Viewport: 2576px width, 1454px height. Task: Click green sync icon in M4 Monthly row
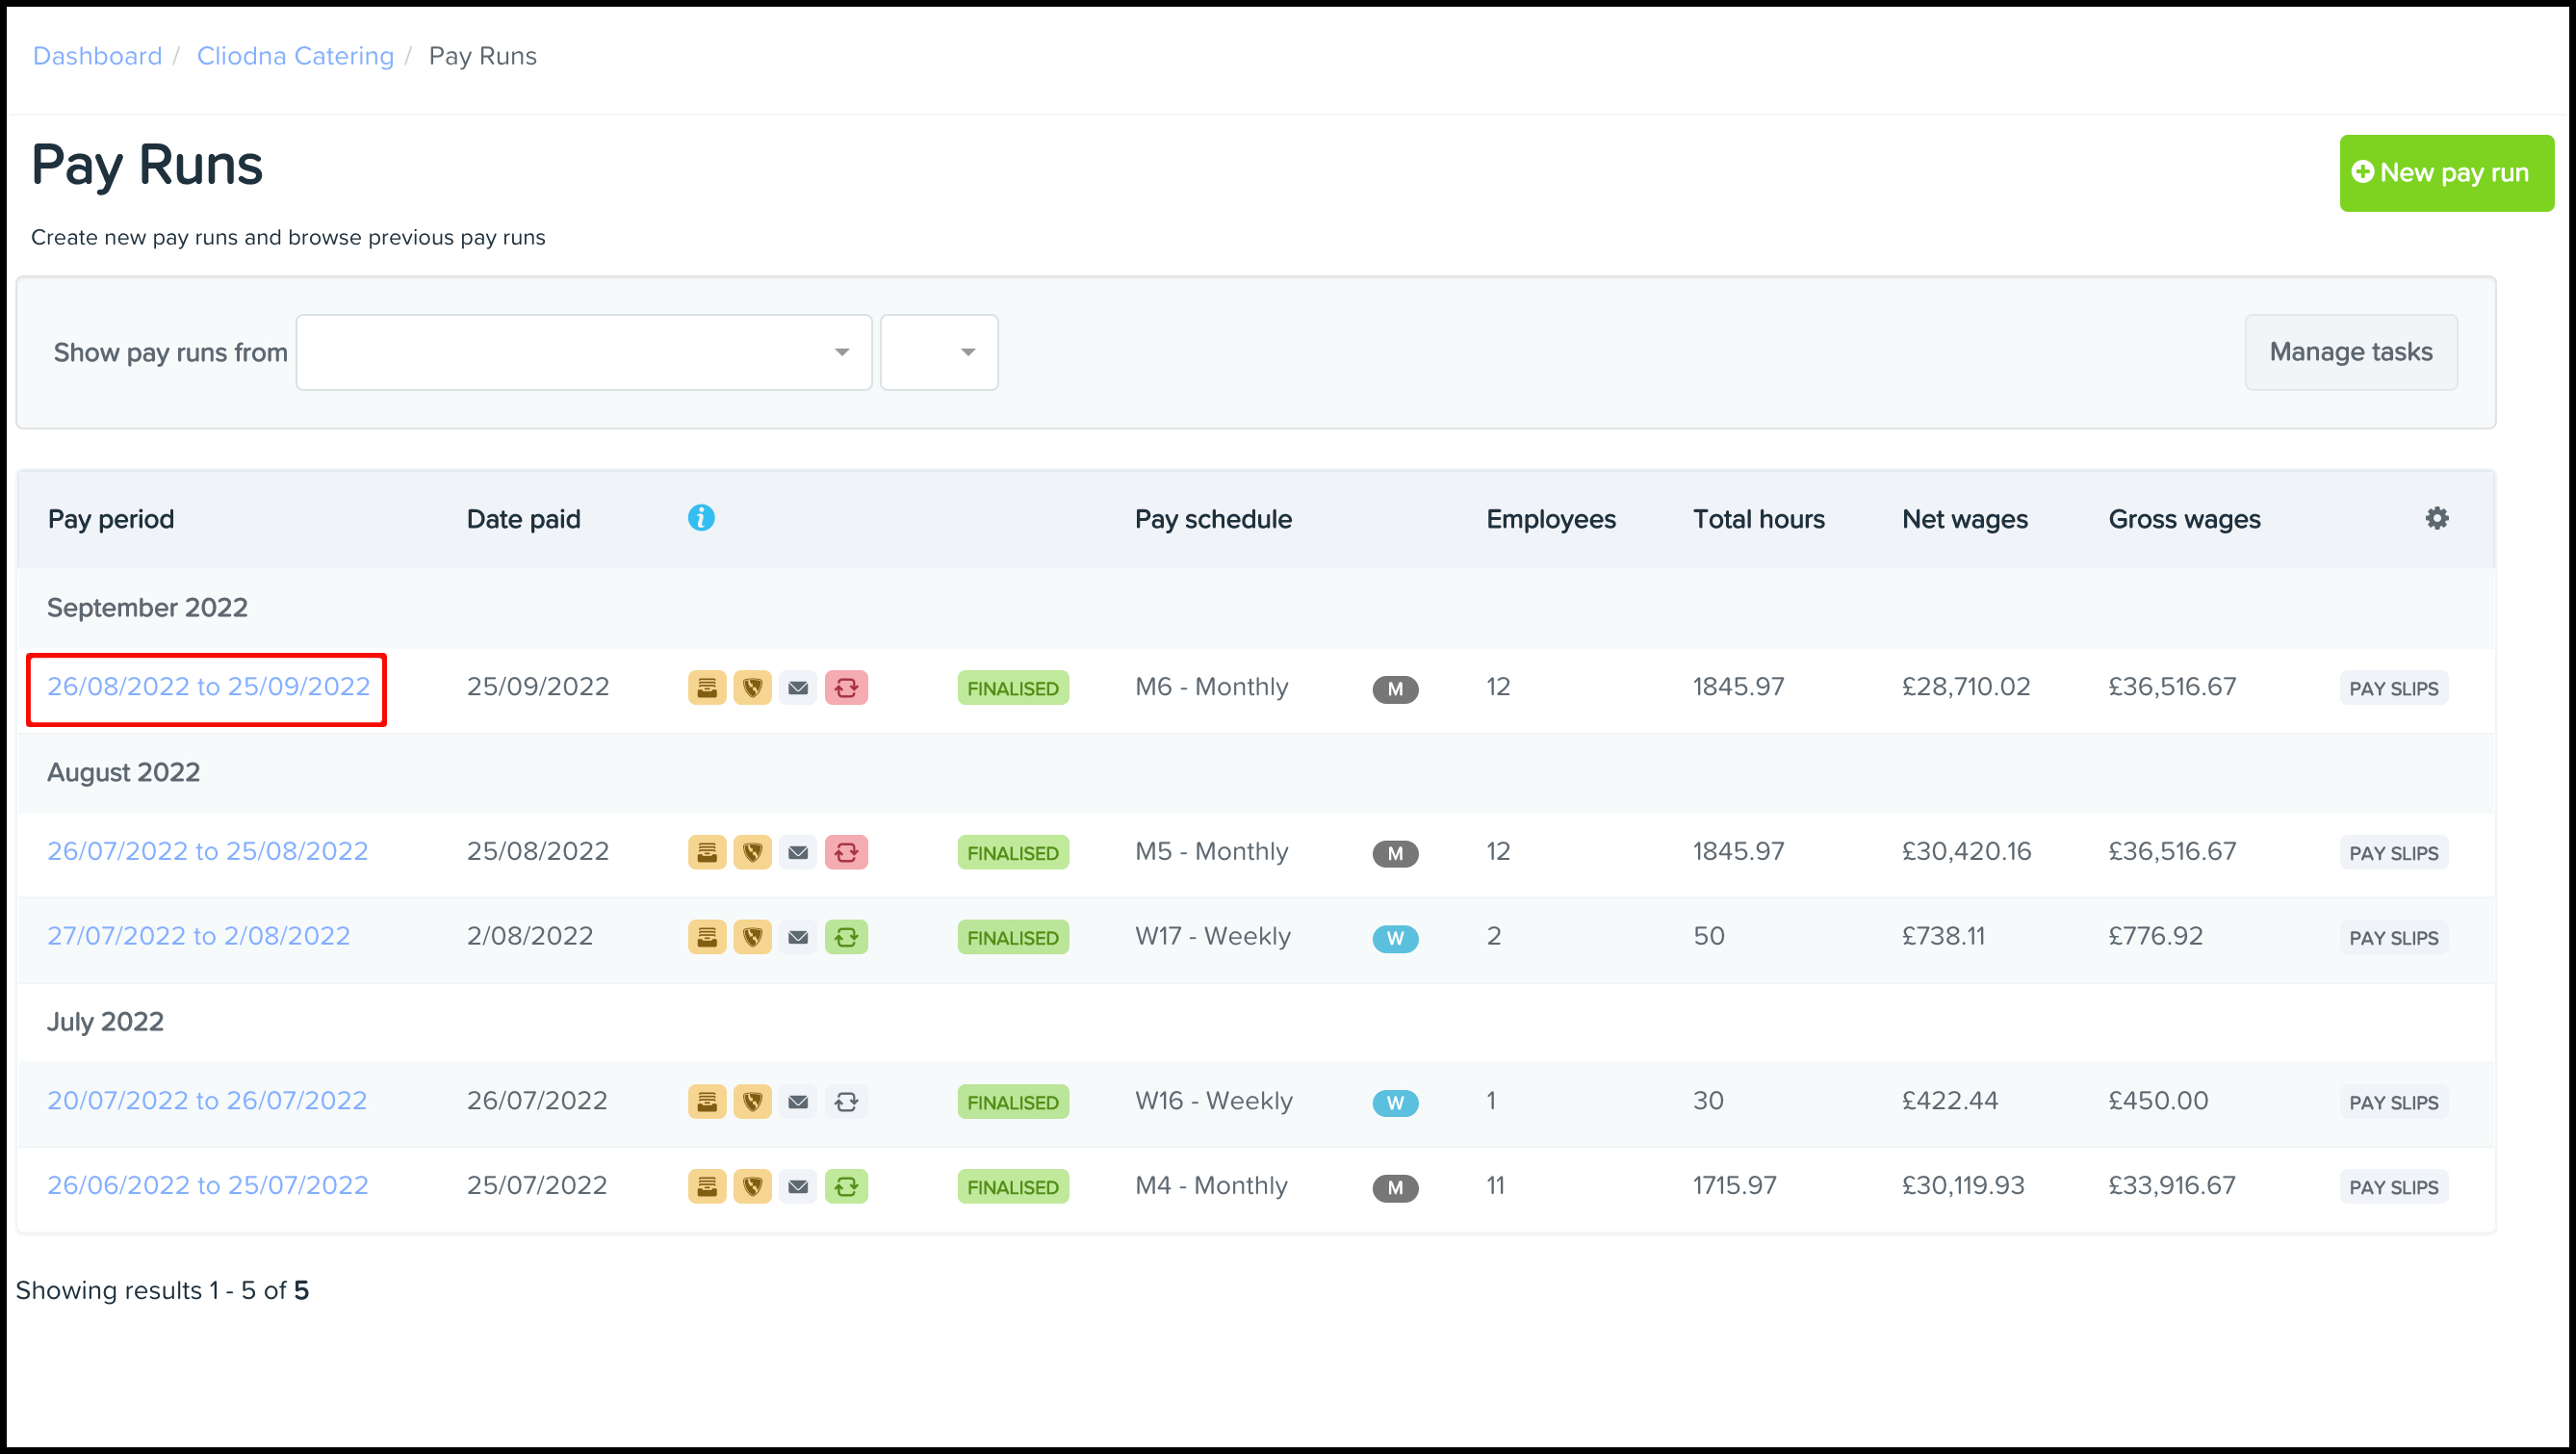(x=846, y=1187)
